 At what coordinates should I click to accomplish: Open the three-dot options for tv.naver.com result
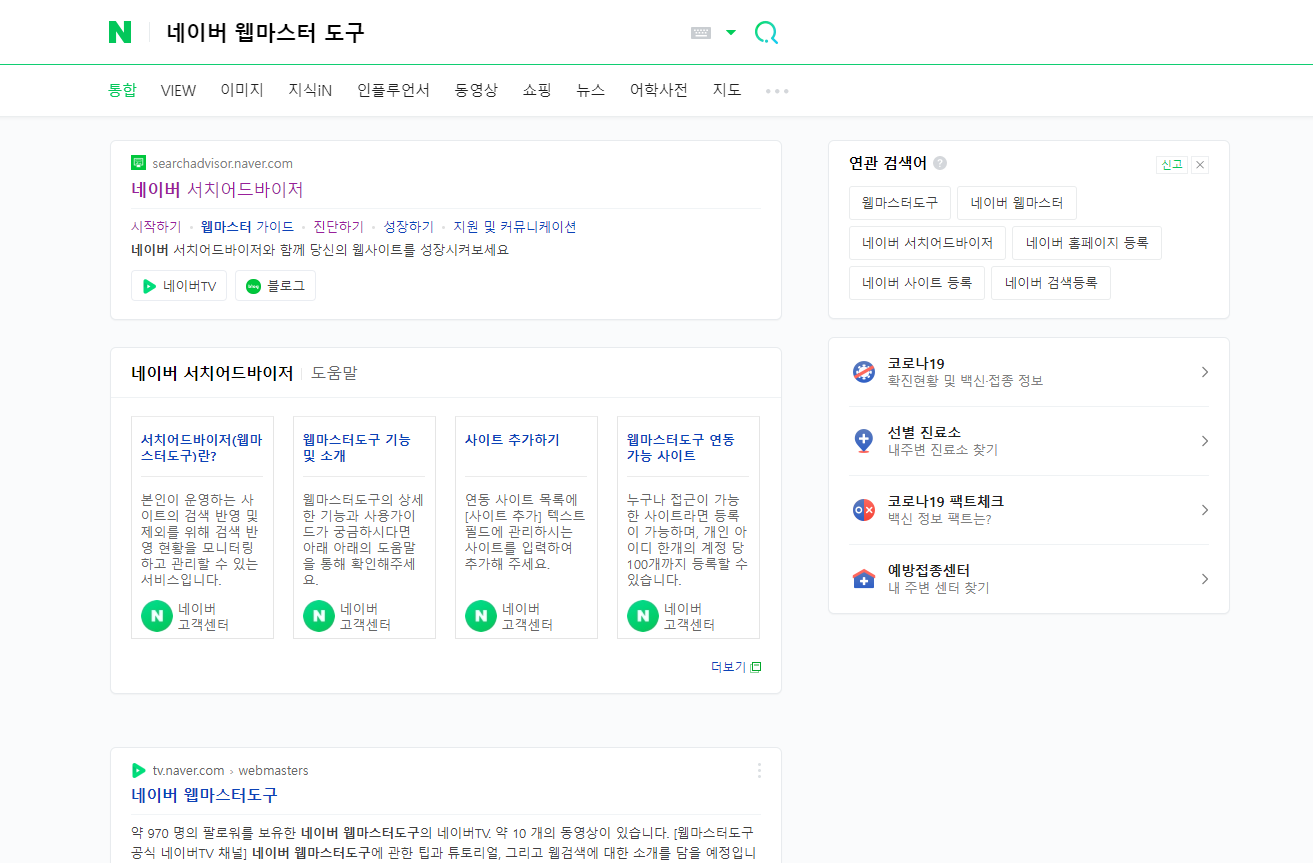click(x=759, y=770)
